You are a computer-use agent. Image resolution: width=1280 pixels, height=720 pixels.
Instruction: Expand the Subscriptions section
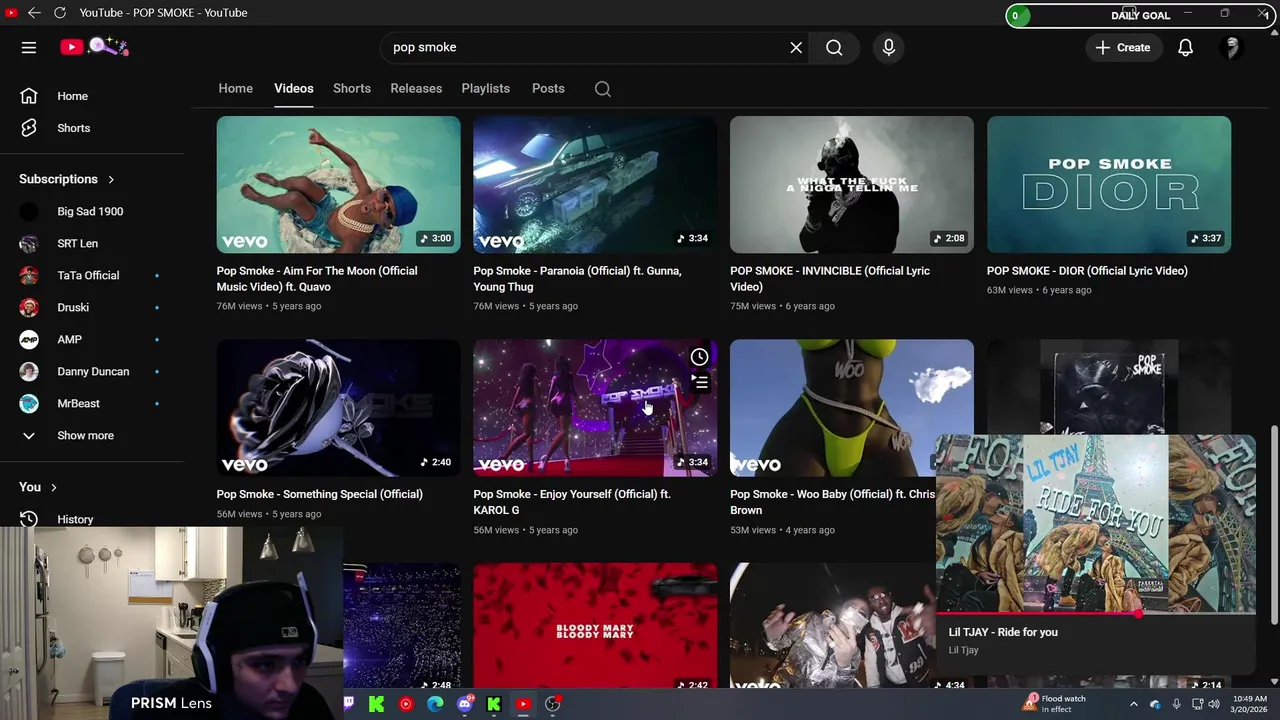pyautogui.click(x=67, y=179)
